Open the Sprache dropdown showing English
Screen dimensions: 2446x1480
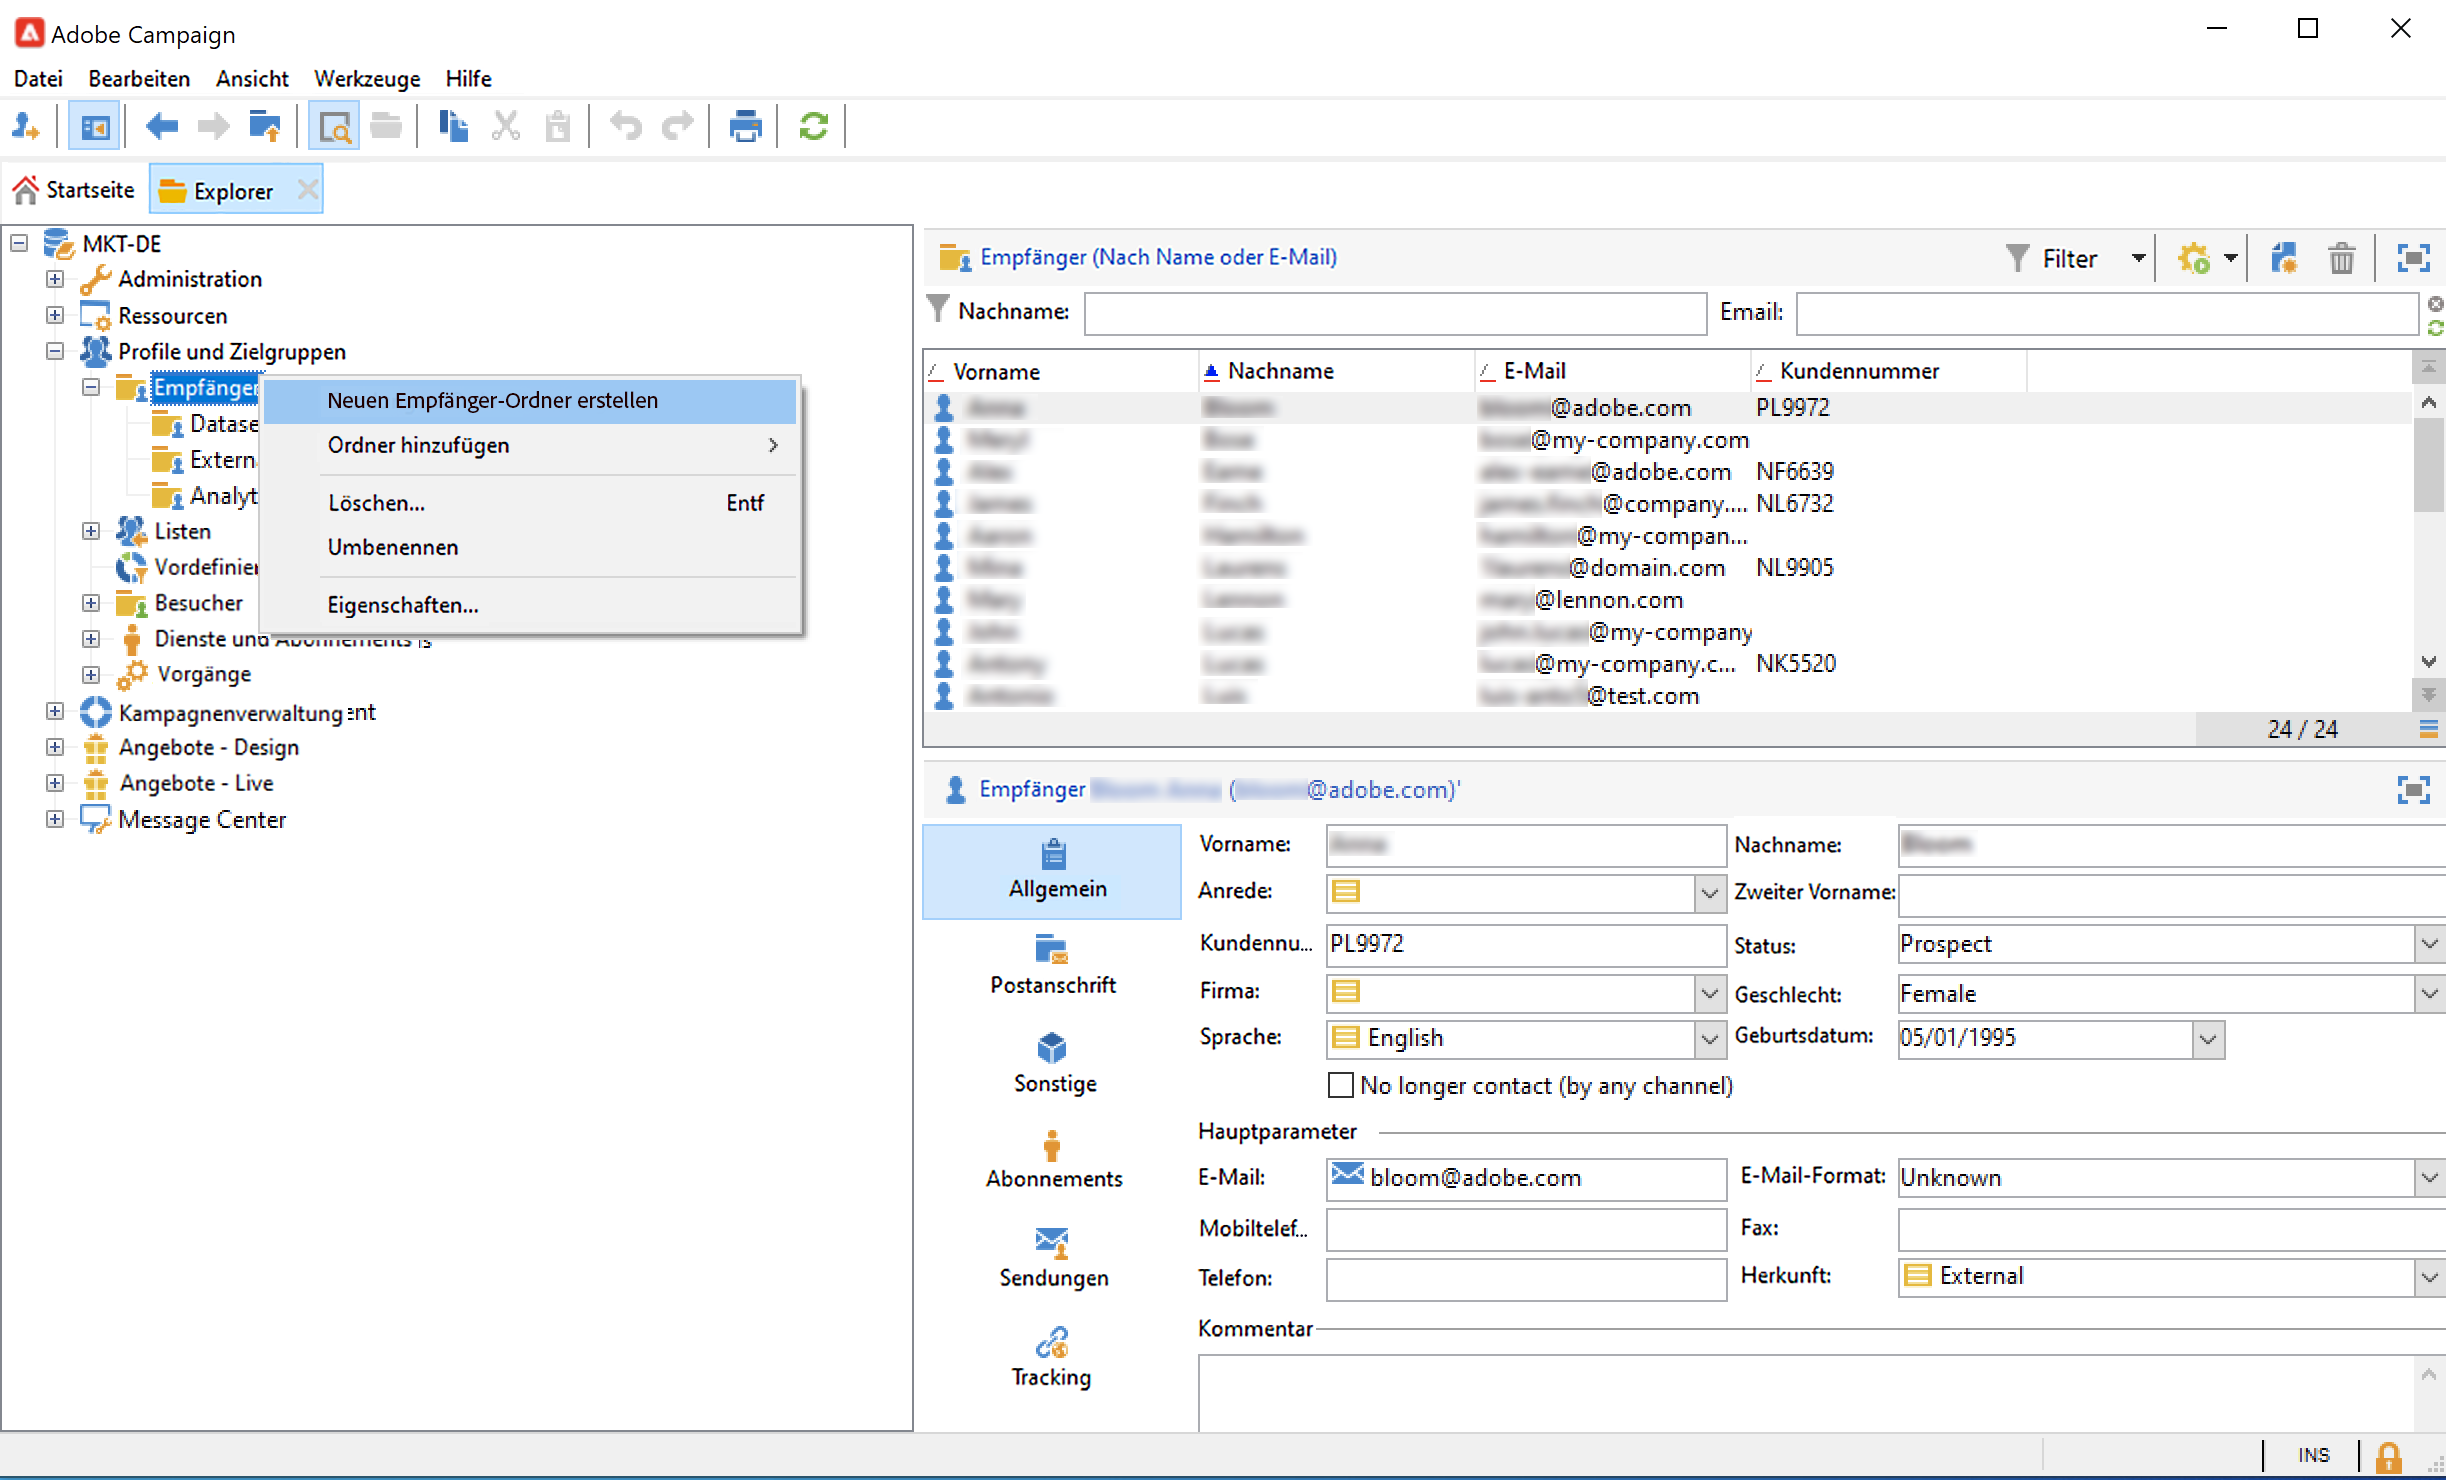coord(1709,1038)
